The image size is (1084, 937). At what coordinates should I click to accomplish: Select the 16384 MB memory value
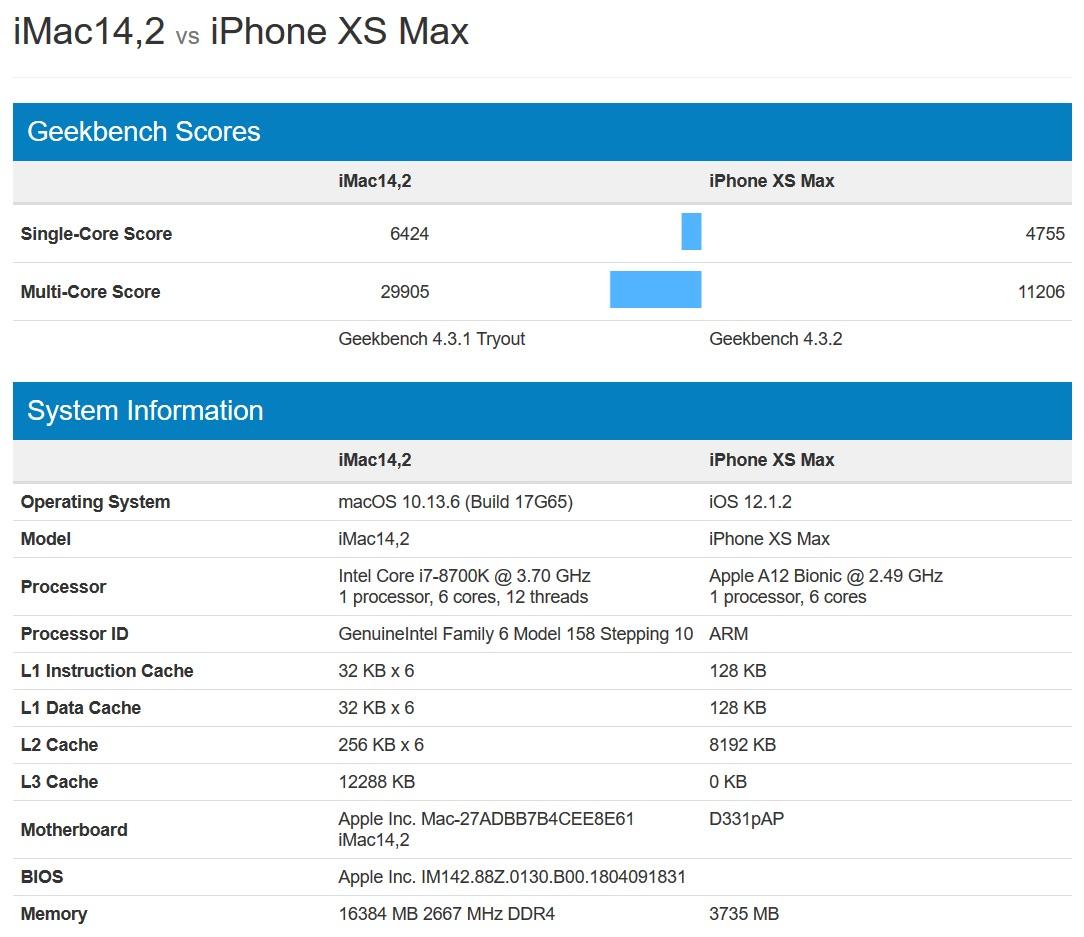coord(447,913)
